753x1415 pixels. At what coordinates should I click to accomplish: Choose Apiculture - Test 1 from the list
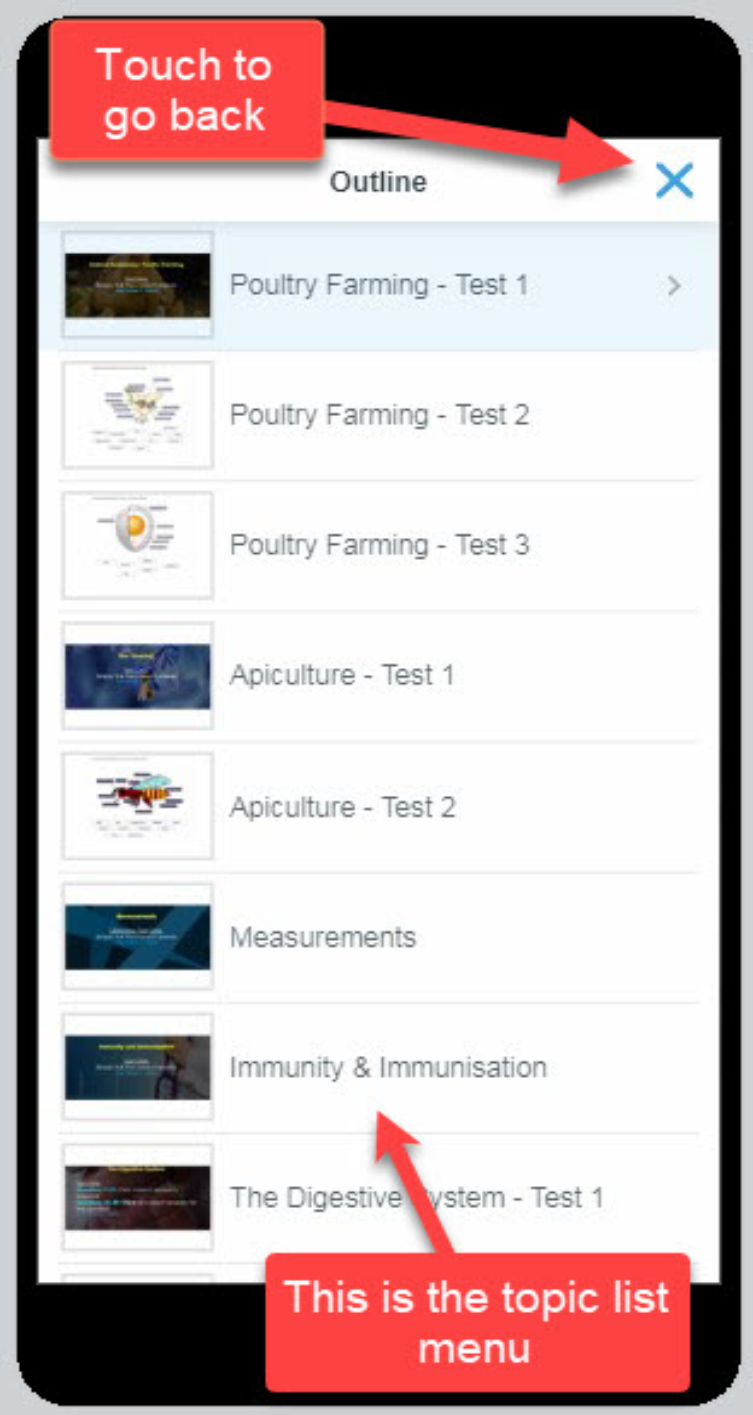(x=342, y=676)
